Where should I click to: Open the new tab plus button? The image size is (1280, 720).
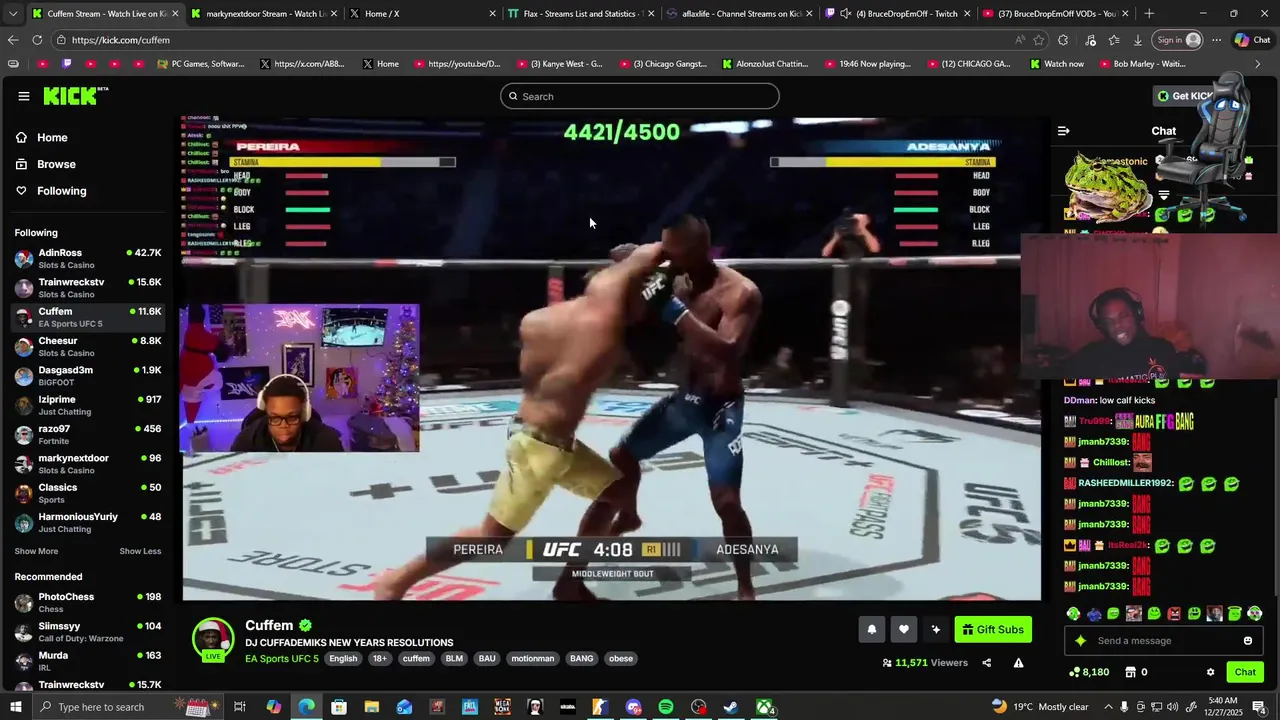(1149, 14)
